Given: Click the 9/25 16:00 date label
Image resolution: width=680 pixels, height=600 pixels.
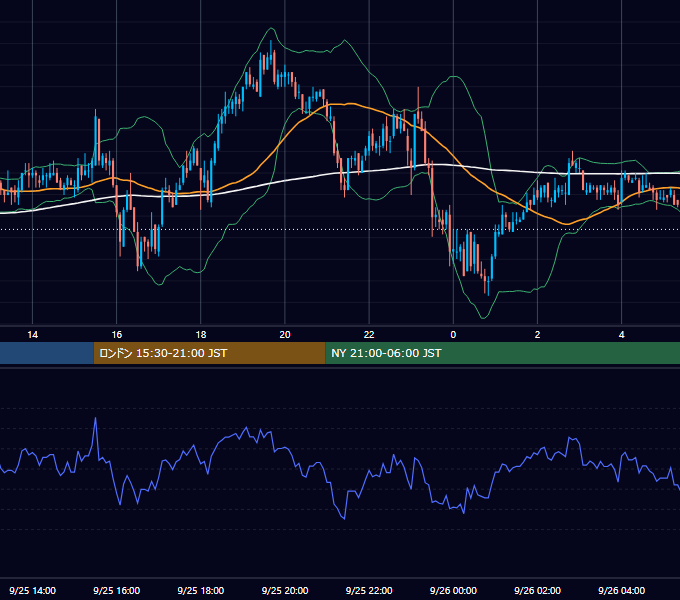Looking at the screenshot, I should [x=117, y=590].
